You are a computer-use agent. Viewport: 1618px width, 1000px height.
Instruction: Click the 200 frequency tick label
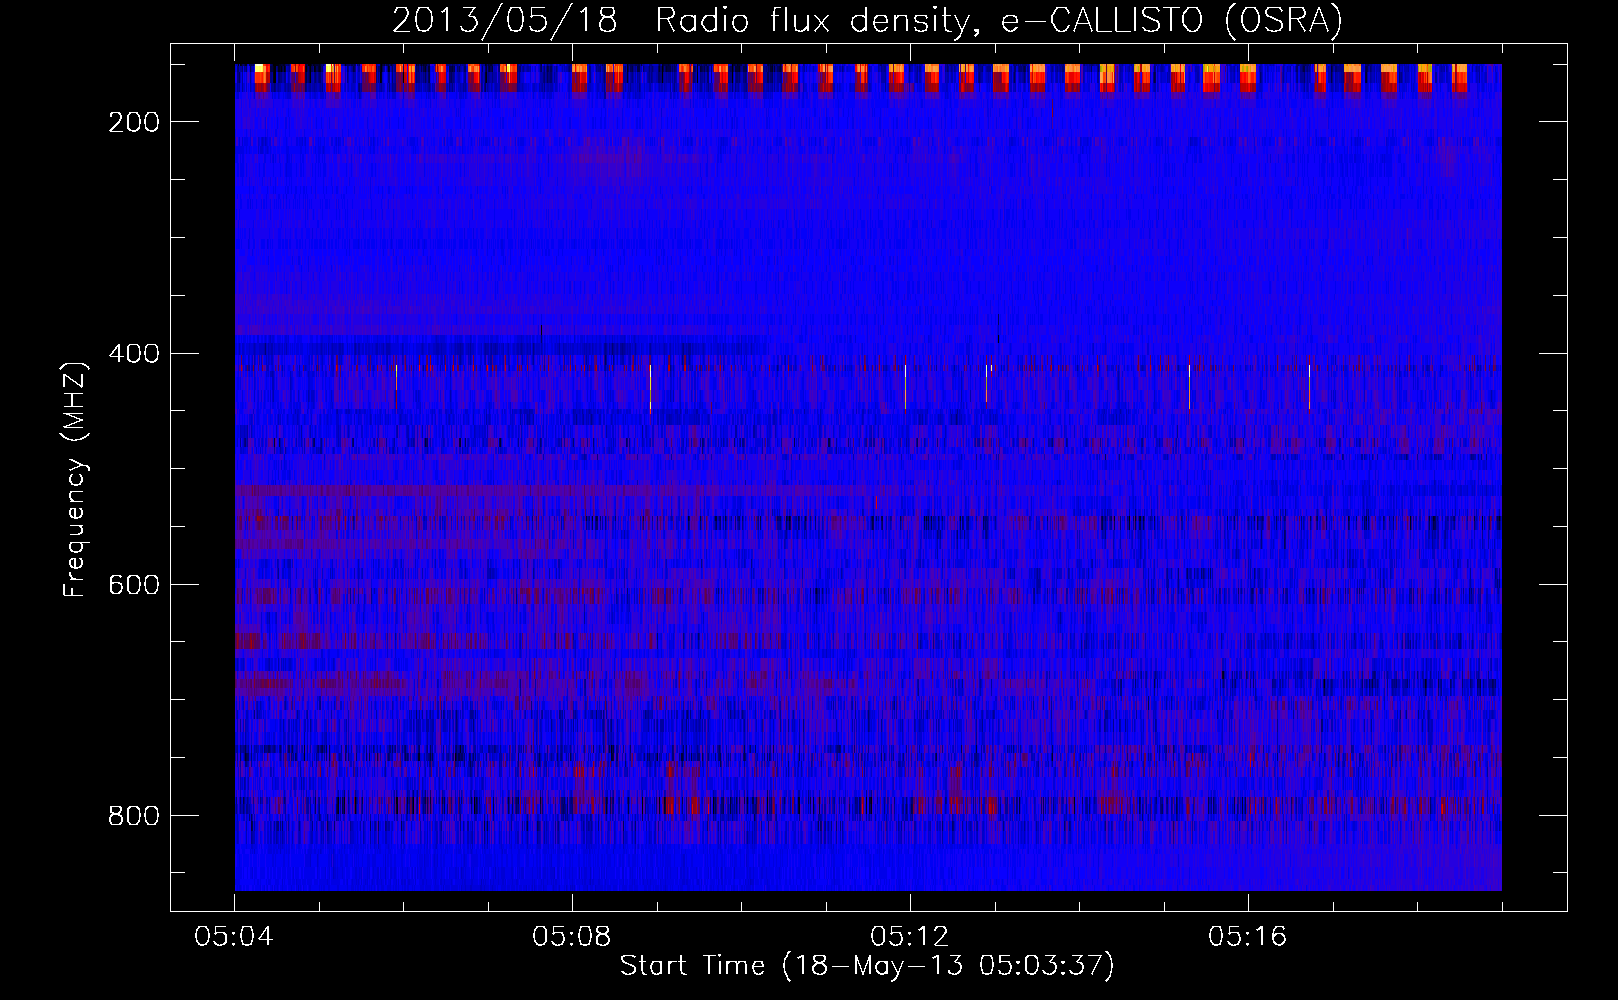134,122
